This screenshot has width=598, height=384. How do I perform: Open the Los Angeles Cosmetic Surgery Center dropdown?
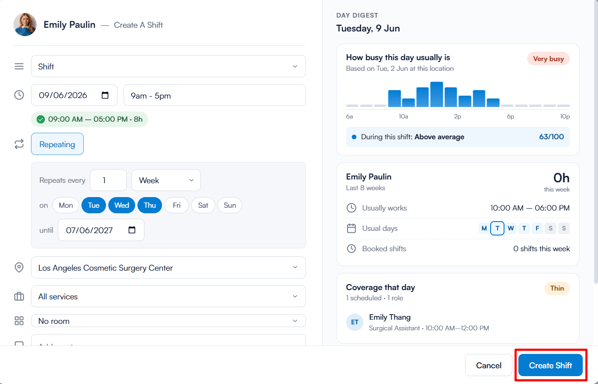[168, 268]
